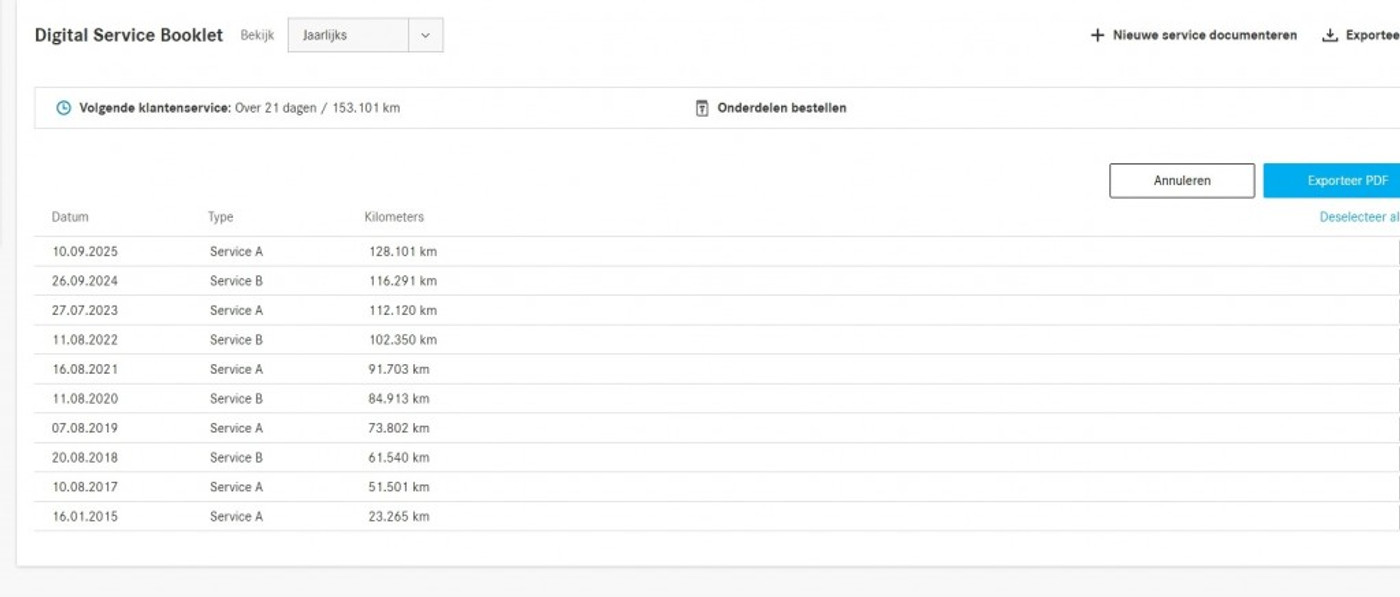Click the Annuleren button
The image size is (1400, 597).
(1182, 181)
